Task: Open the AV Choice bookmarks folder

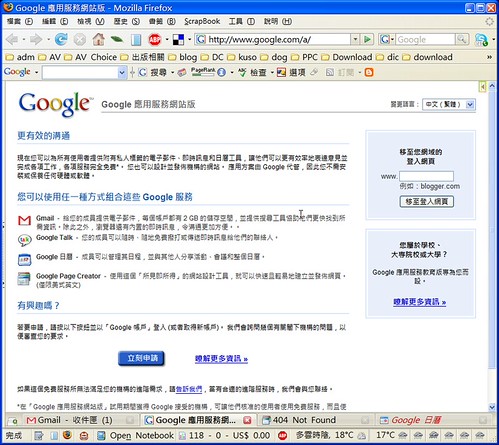Action: tap(91, 57)
